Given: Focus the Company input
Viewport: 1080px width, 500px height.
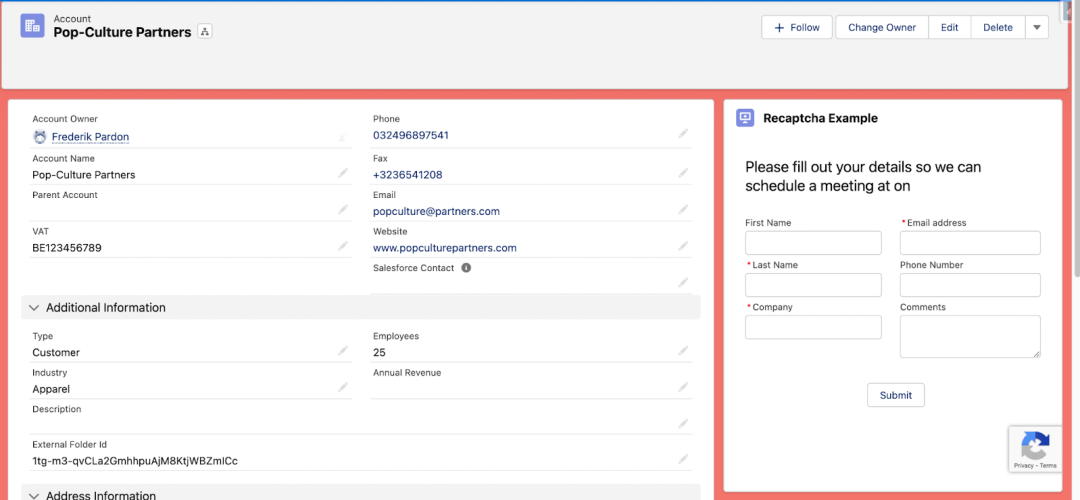Looking at the screenshot, I should click(x=813, y=327).
